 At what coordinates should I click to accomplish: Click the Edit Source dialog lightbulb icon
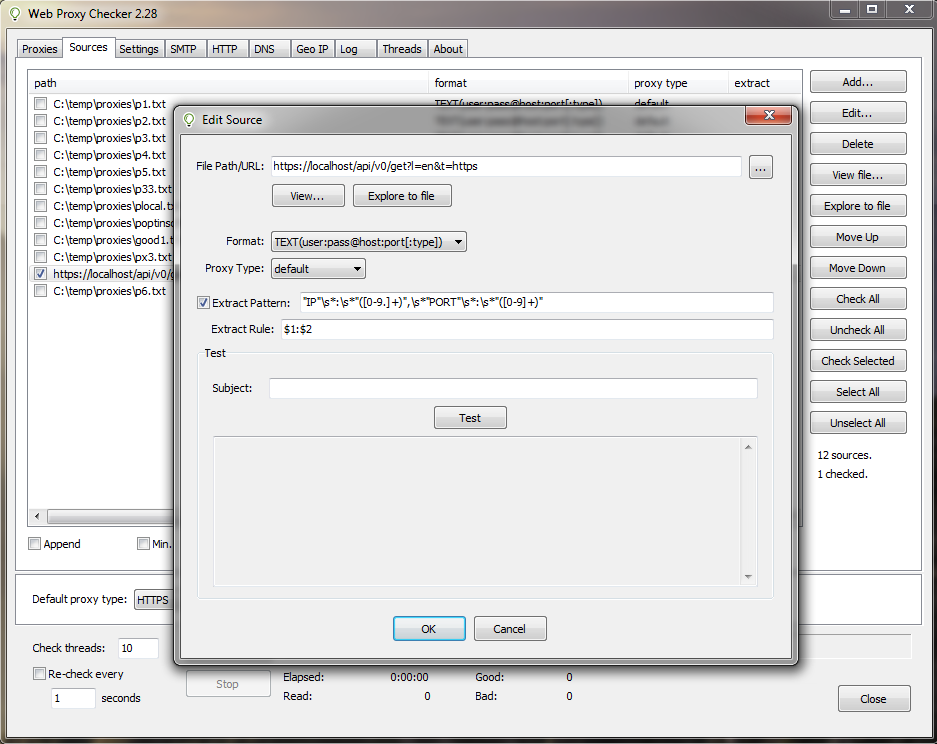coord(189,120)
